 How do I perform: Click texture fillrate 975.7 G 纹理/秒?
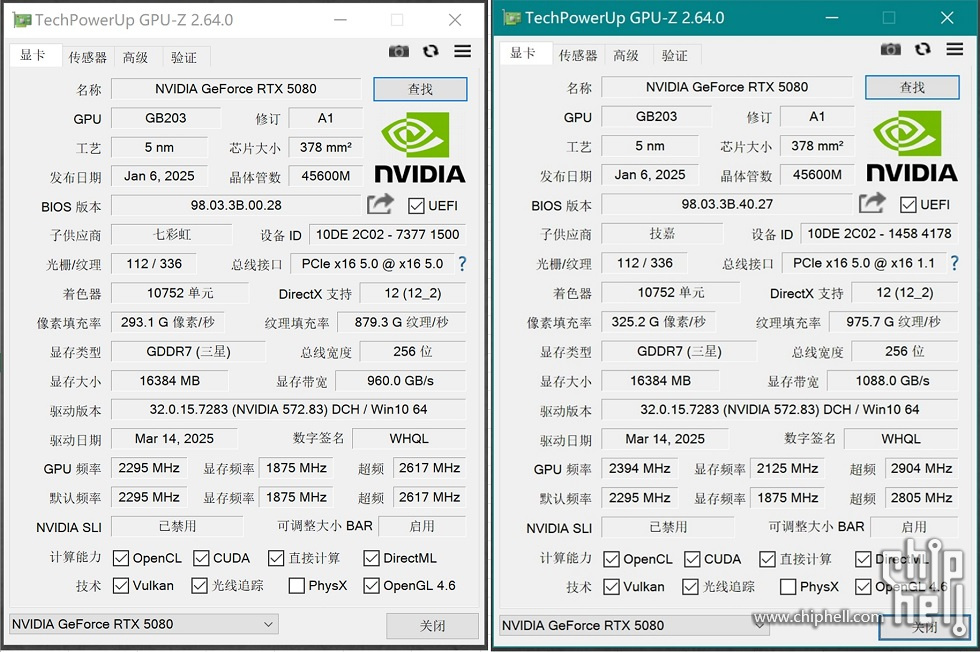pyautogui.click(x=894, y=321)
